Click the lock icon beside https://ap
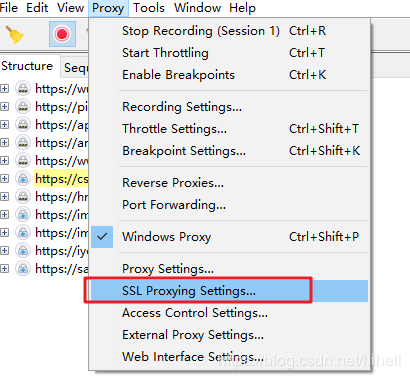The height and width of the screenshot is (379, 410). (23, 125)
